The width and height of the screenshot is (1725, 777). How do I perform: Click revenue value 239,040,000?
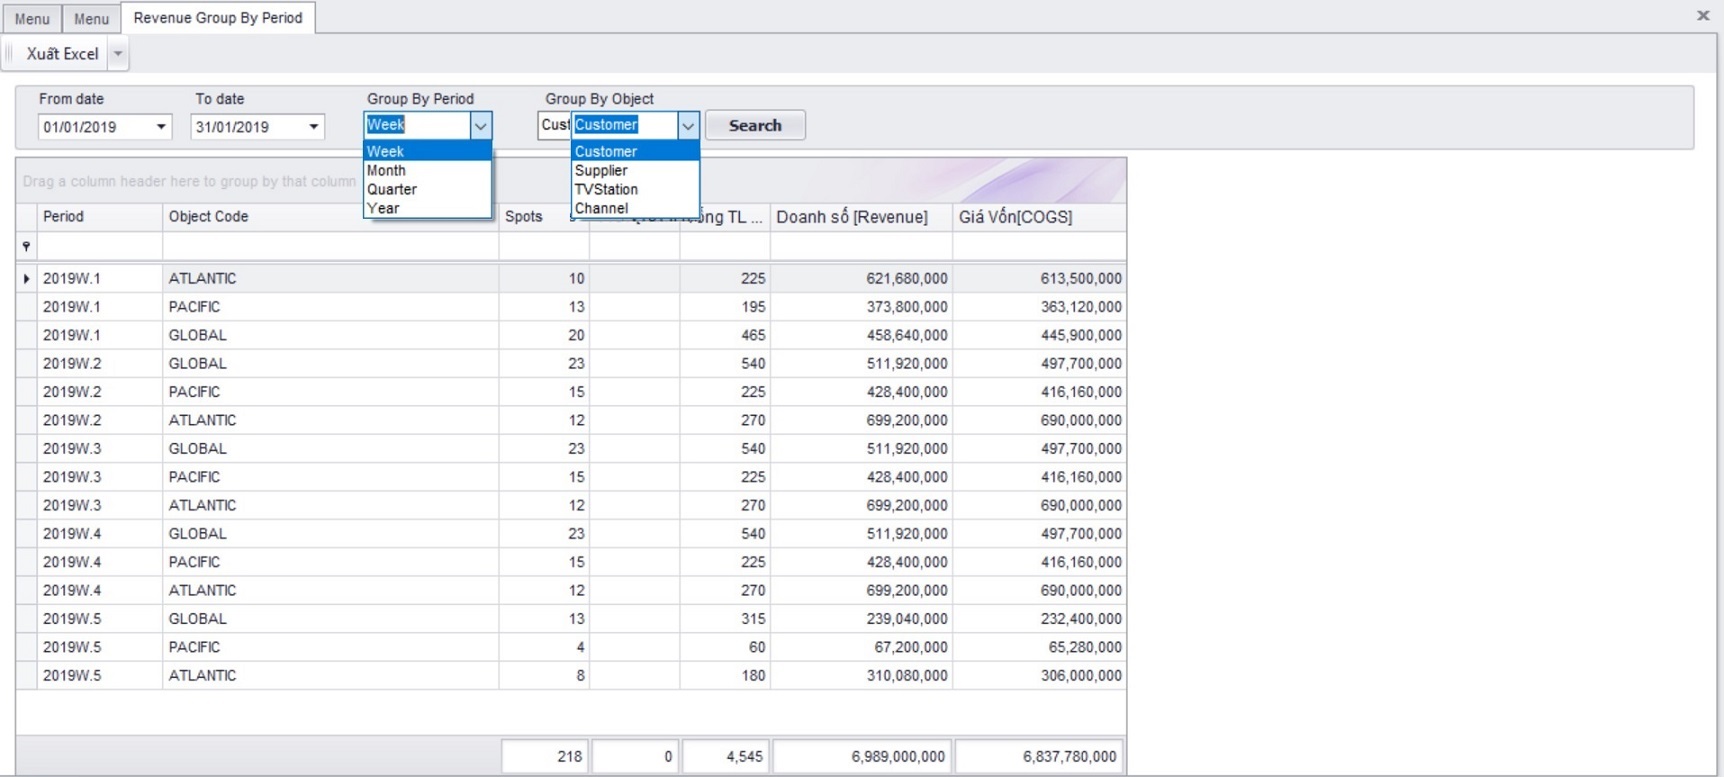[x=906, y=619]
